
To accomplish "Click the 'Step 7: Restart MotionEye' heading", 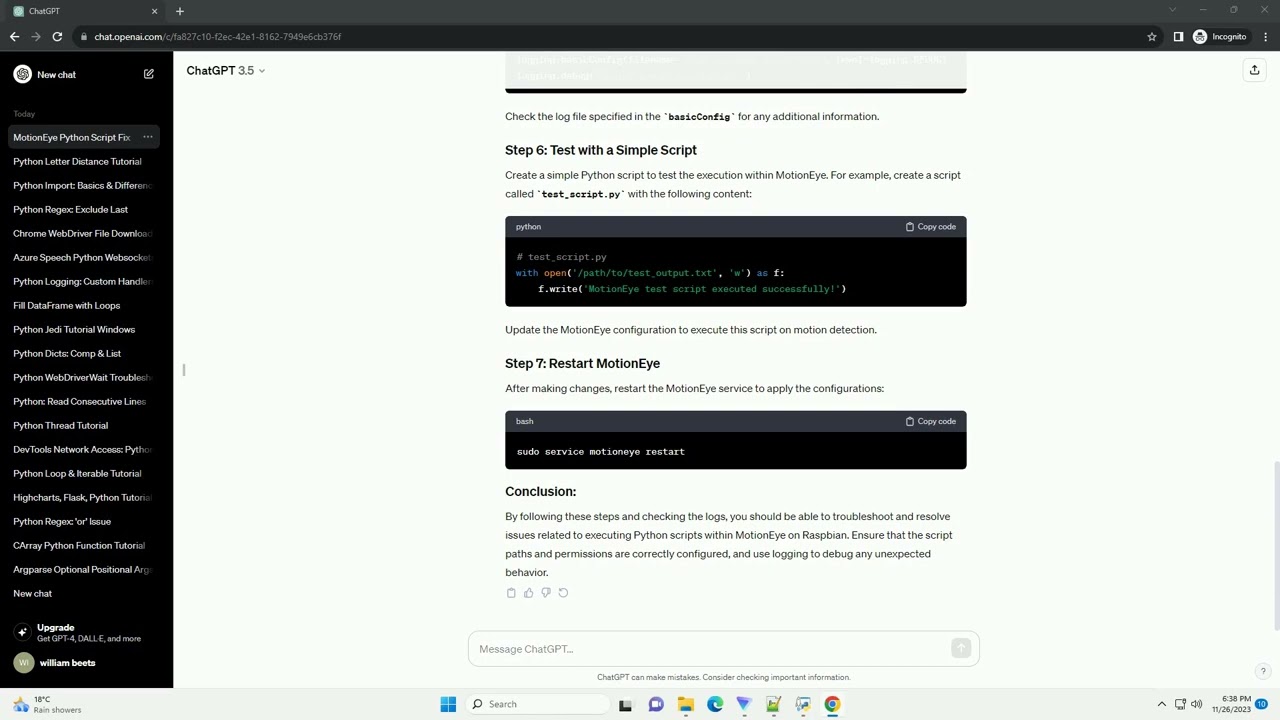I will tap(582, 364).
